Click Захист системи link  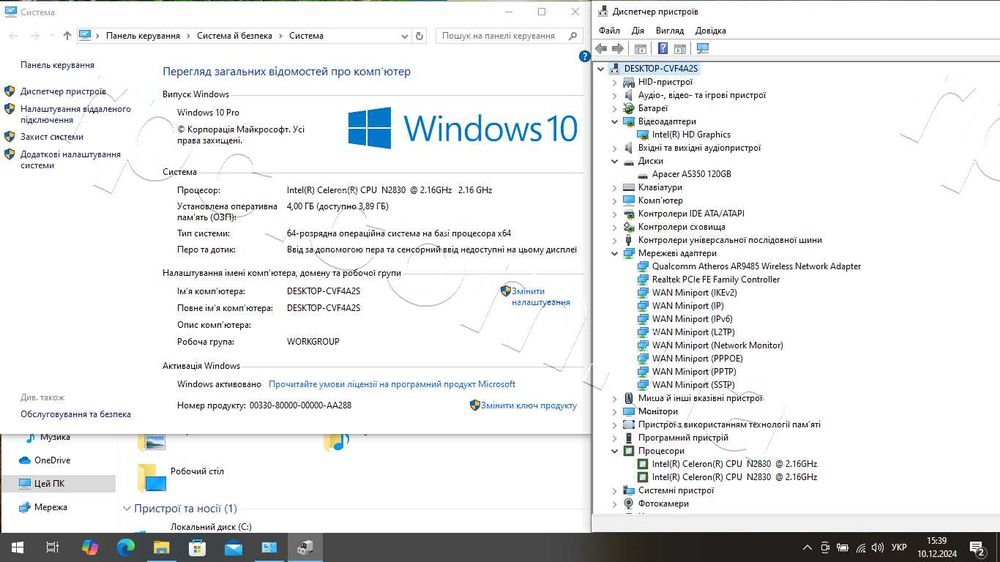[x=52, y=137]
